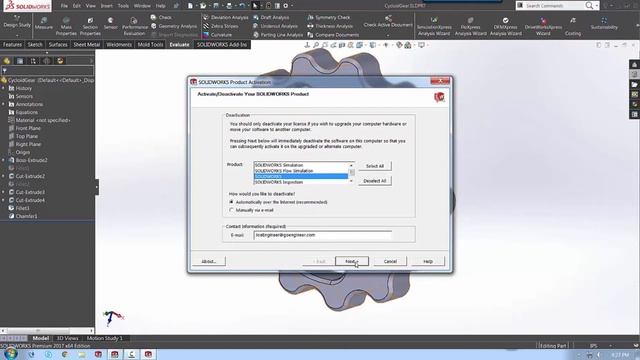Toggle Curvature display

tap(218, 35)
